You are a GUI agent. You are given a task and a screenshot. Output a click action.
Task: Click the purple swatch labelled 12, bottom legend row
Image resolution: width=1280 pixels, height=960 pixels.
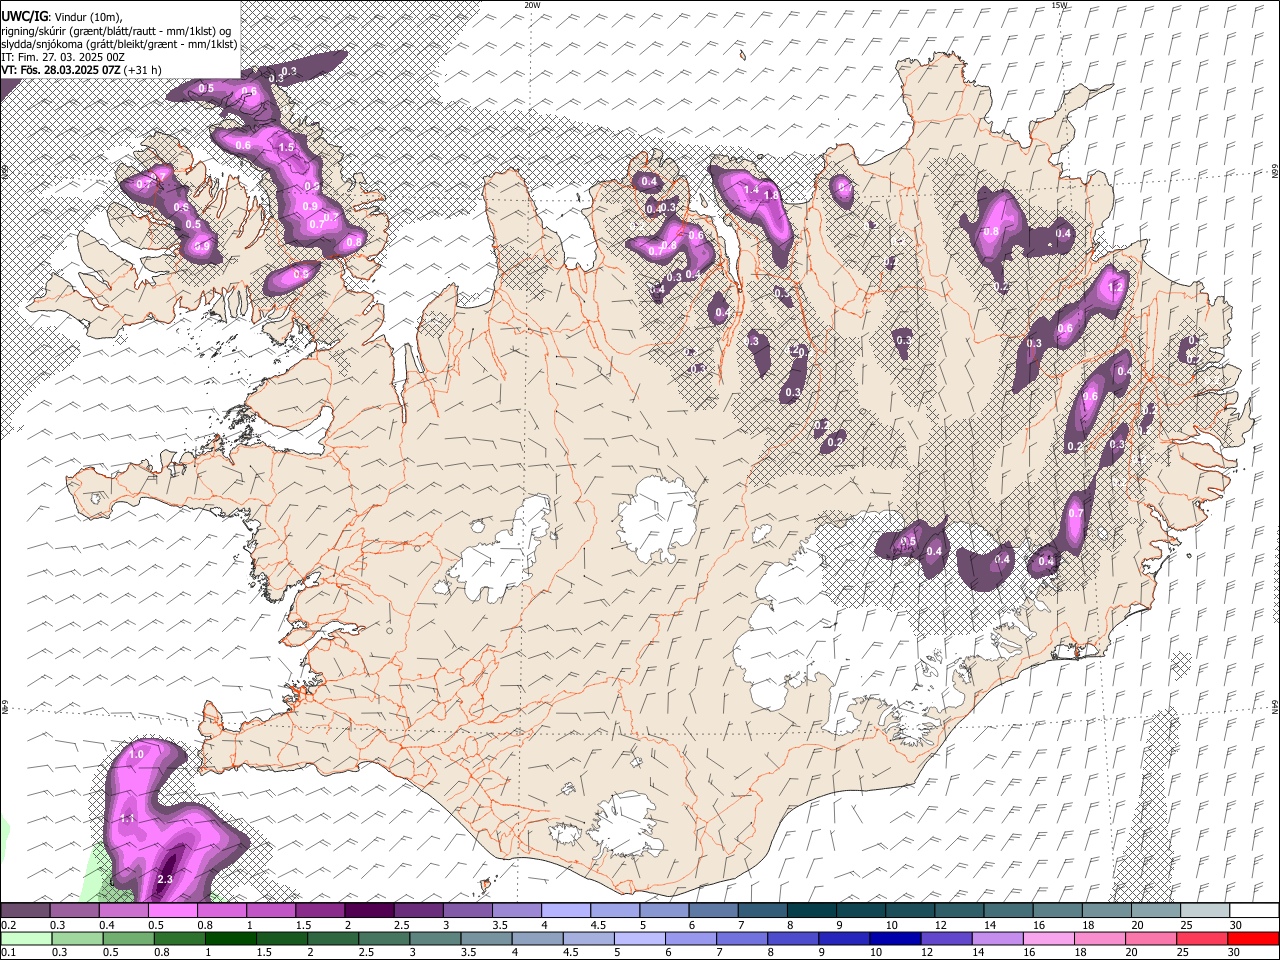(x=945, y=938)
